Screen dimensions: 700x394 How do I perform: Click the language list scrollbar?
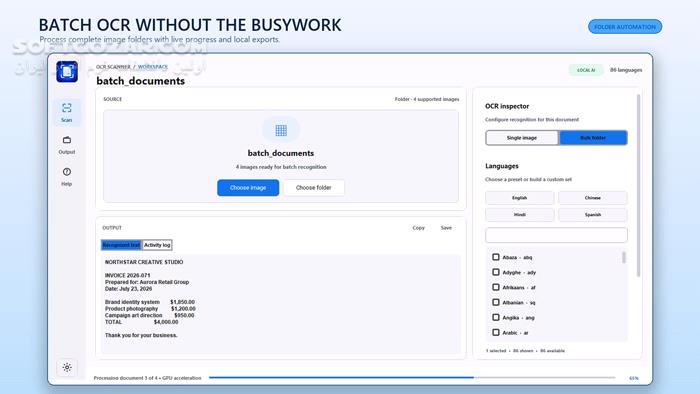[624, 257]
